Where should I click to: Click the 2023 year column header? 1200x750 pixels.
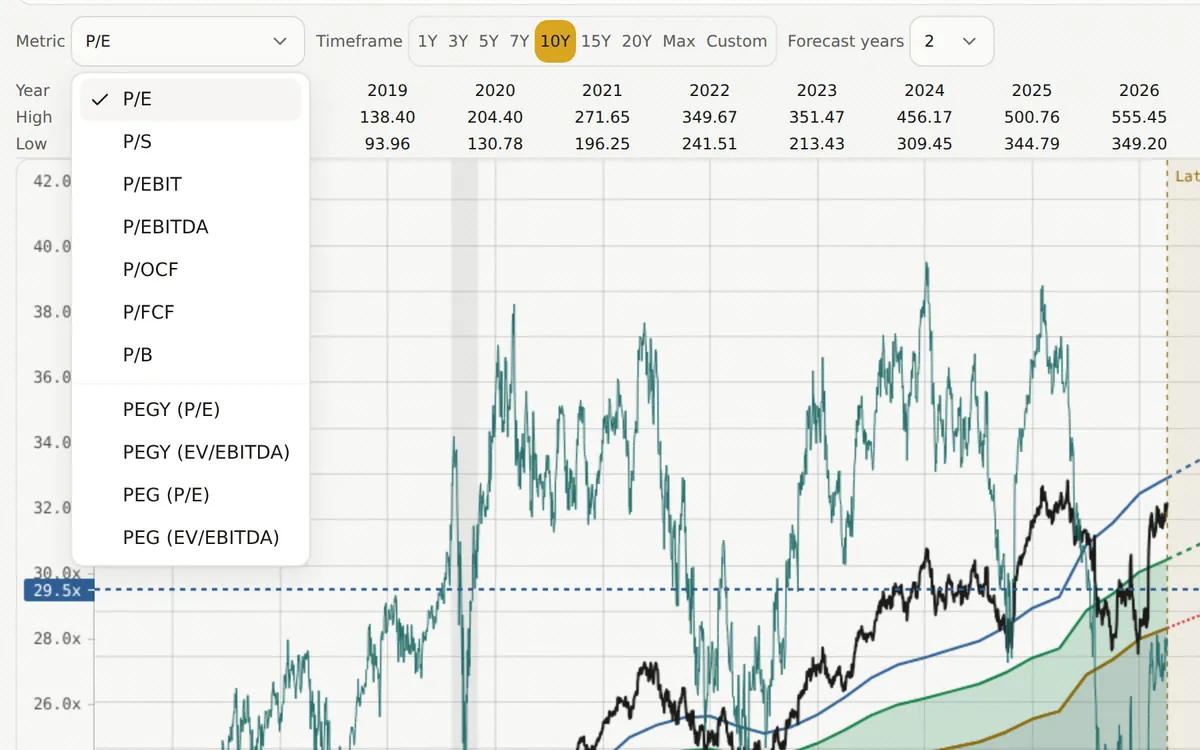pos(817,90)
